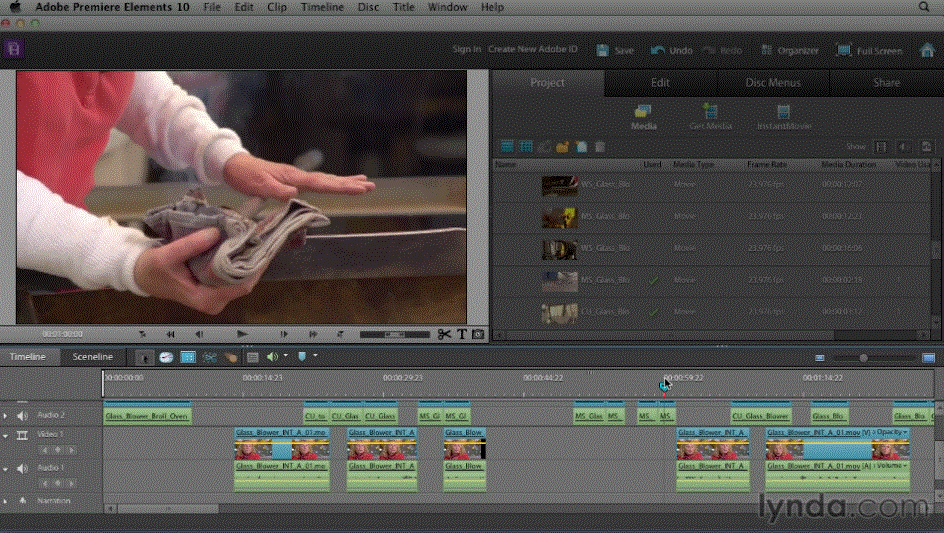
Task: Activate the Time Stretch tool
Action: [x=166, y=357]
